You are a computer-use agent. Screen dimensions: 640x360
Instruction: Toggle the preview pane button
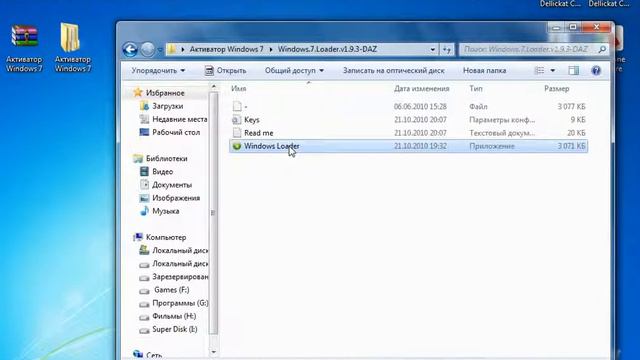tap(573, 71)
